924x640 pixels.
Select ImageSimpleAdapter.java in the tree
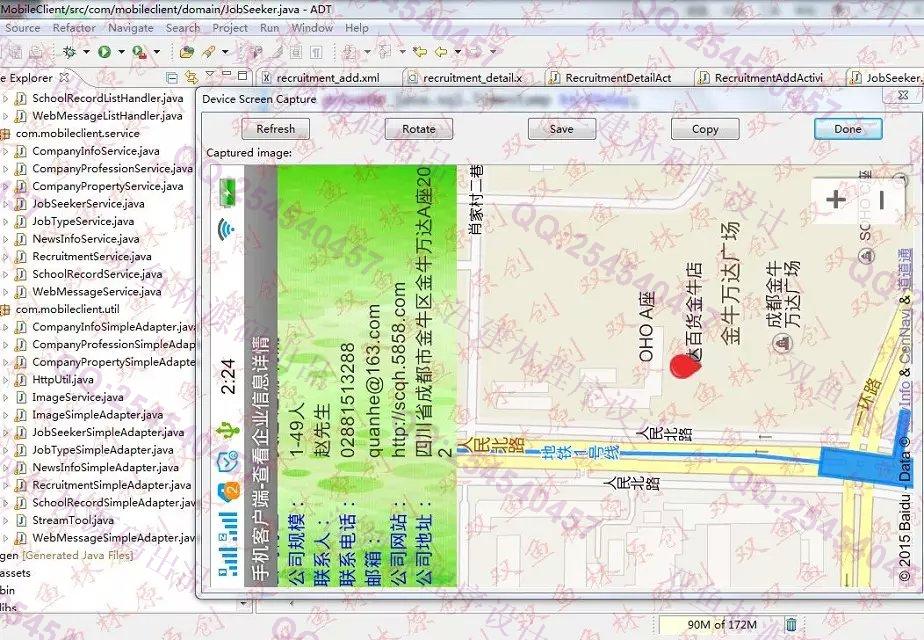point(98,415)
